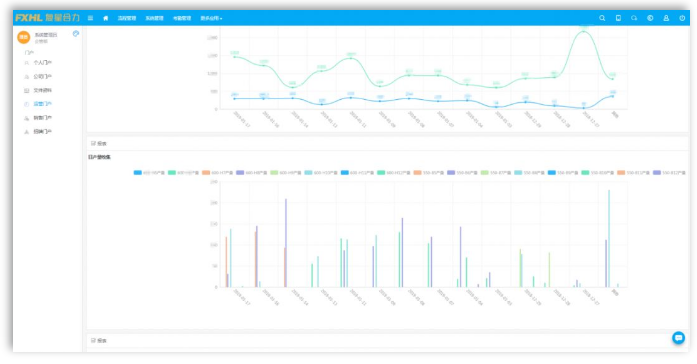This screenshot has width=697, height=364.
Task: Toggle the 600-H12 legend series
Action: (393, 172)
